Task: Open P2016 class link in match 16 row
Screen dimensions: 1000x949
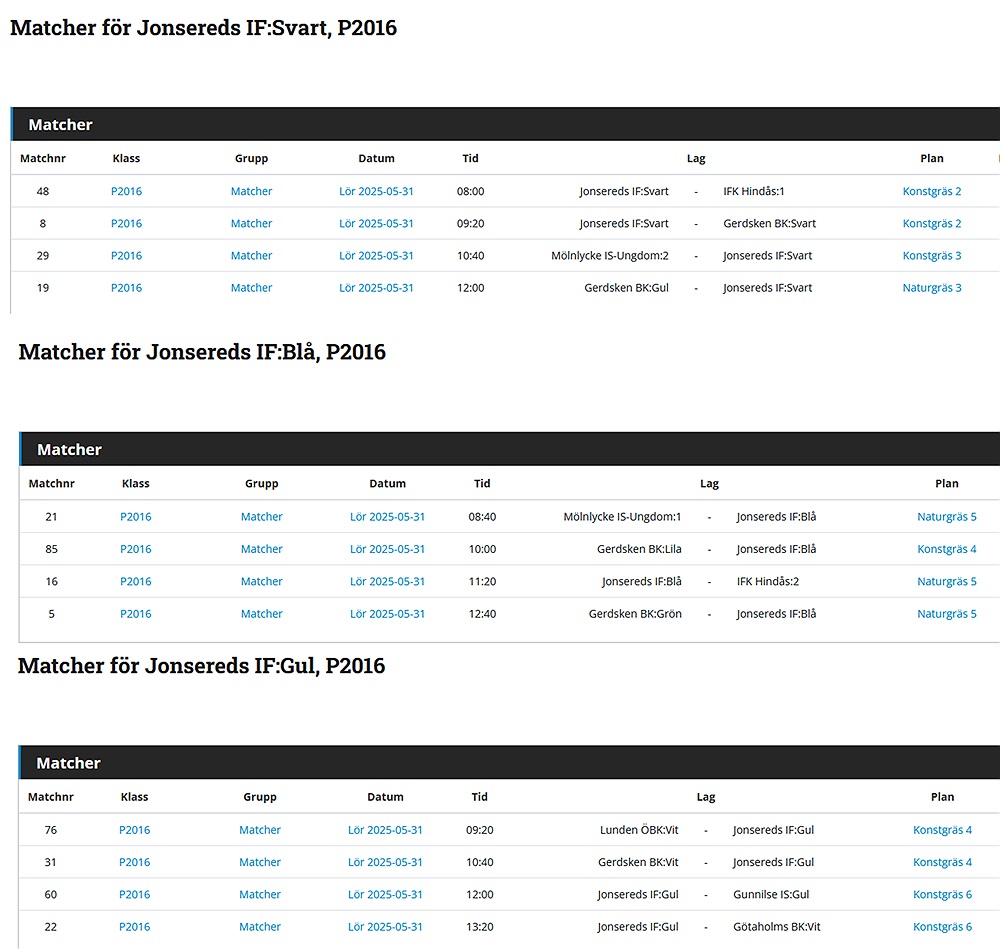Action: pyautogui.click(x=135, y=581)
